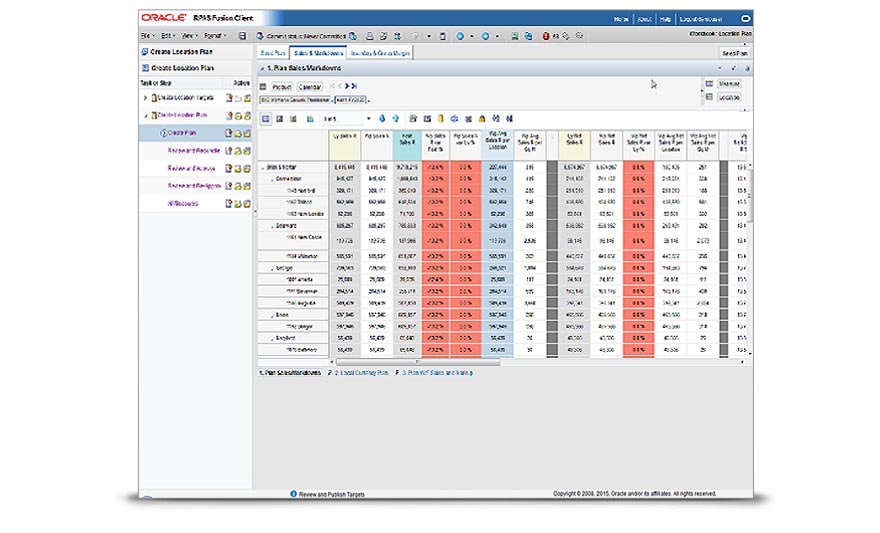Click the Calendar dimension button
The width and height of the screenshot is (880, 533).
311,87
